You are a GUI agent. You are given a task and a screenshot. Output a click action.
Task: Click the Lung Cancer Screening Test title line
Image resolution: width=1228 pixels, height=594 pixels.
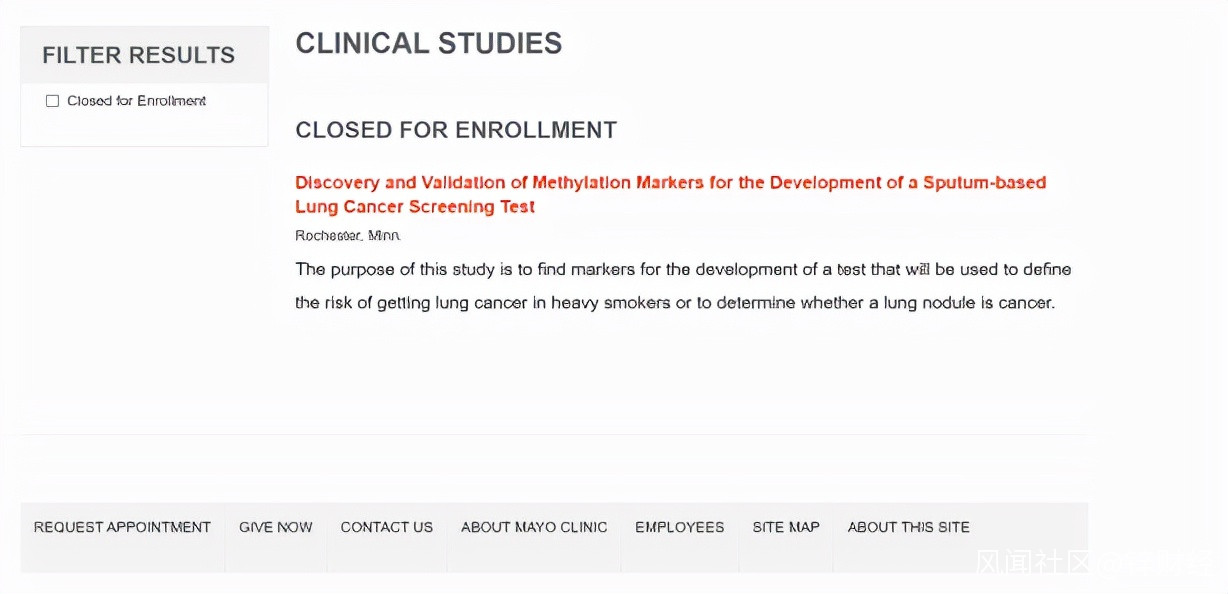415,207
